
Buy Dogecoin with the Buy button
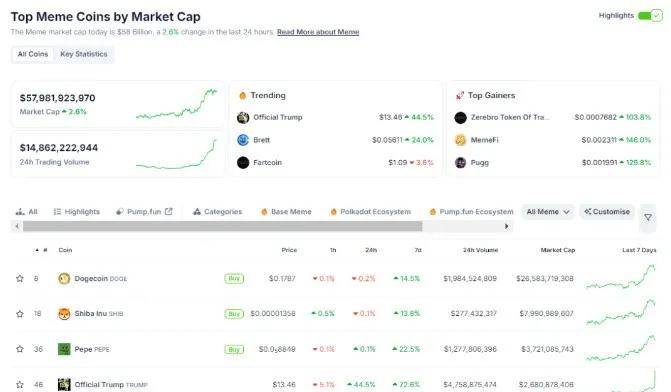[x=234, y=279]
